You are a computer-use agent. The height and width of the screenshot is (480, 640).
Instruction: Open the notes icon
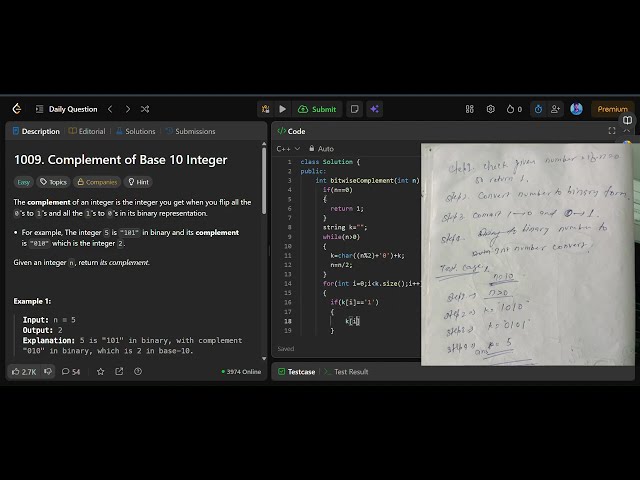pos(355,109)
